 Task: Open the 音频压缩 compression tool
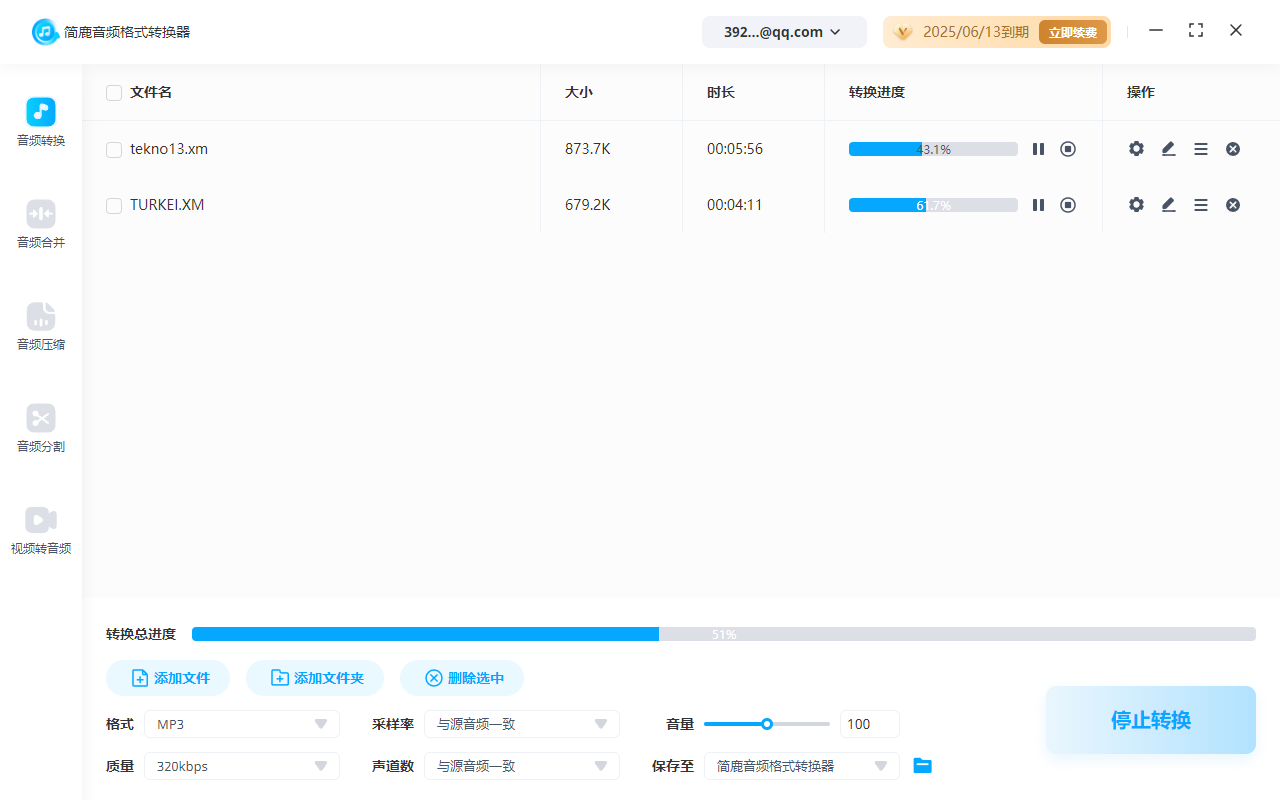(x=41, y=327)
